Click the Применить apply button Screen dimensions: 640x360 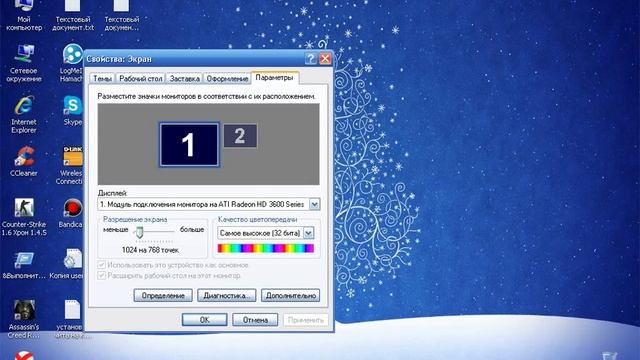pyautogui.click(x=306, y=320)
